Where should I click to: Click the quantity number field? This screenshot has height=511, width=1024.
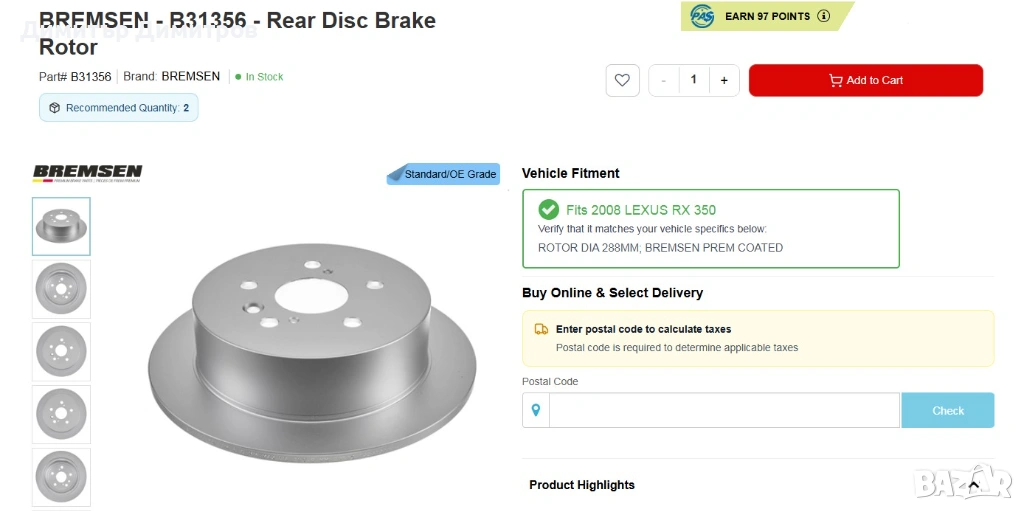(x=694, y=80)
